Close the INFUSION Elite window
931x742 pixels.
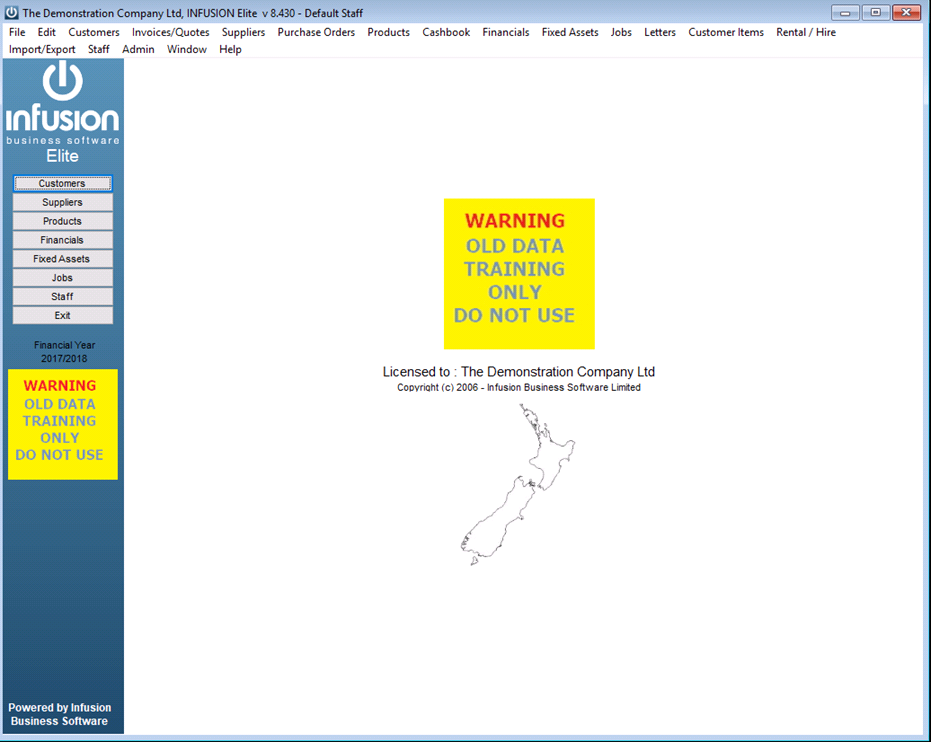click(x=906, y=12)
